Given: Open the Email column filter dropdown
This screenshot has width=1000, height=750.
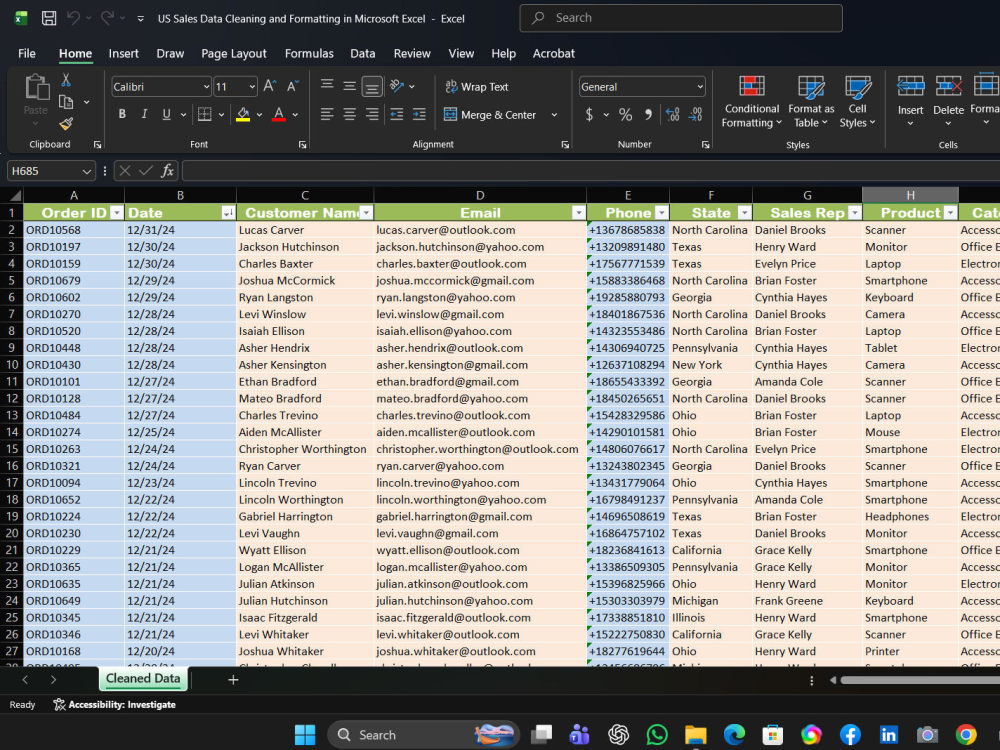Looking at the screenshot, I should tap(578, 212).
